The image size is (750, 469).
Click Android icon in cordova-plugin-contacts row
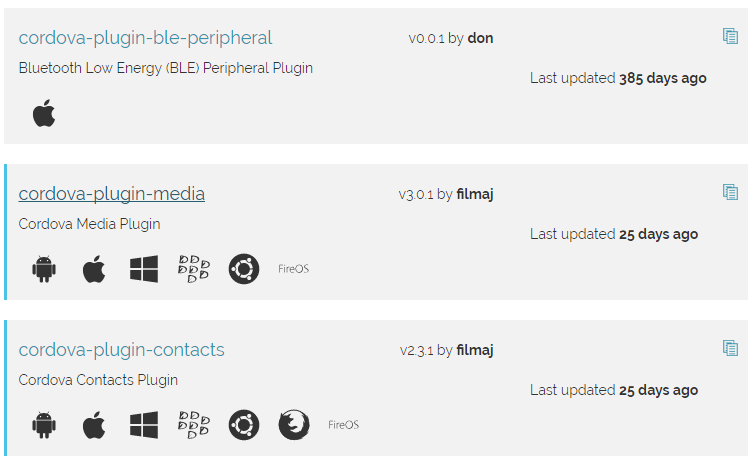tap(44, 425)
